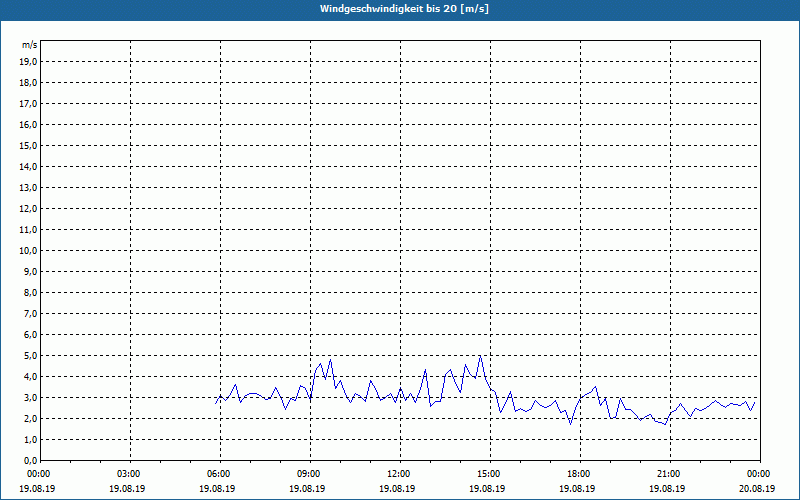
Task: Click the '5,0' y-axis label
Action: [30, 356]
